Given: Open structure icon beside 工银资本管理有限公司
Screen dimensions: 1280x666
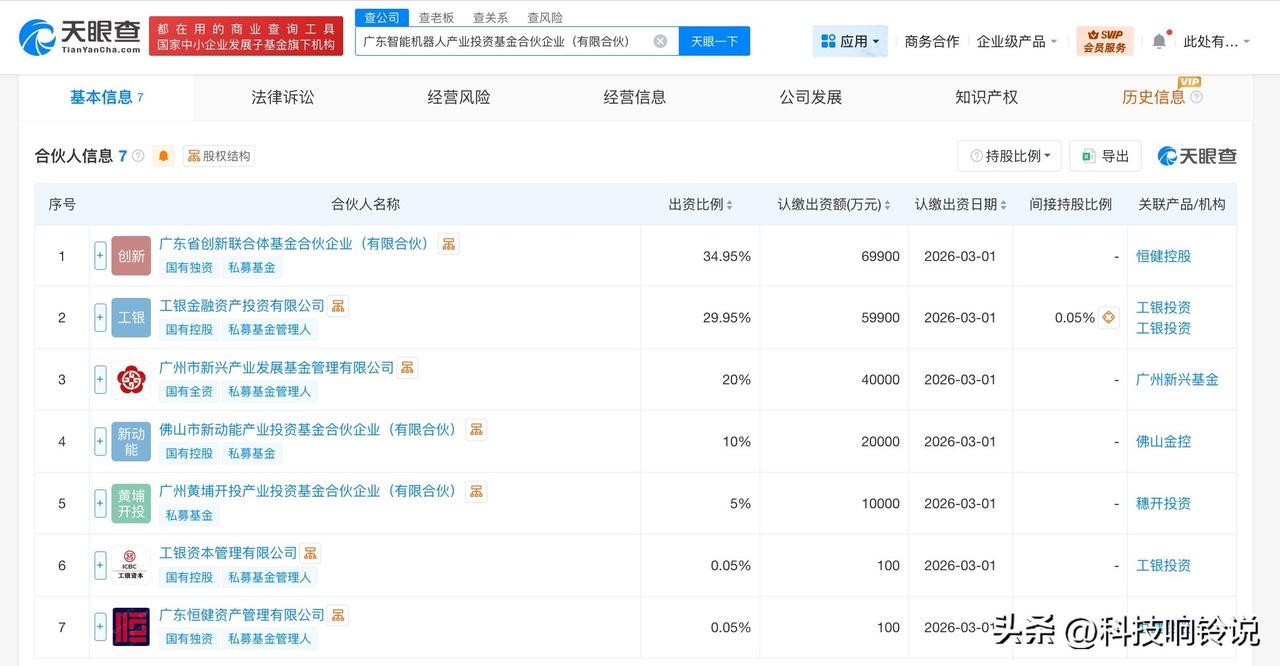Looking at the screenshot, I should pyautogui.click(x=311, y=554).
